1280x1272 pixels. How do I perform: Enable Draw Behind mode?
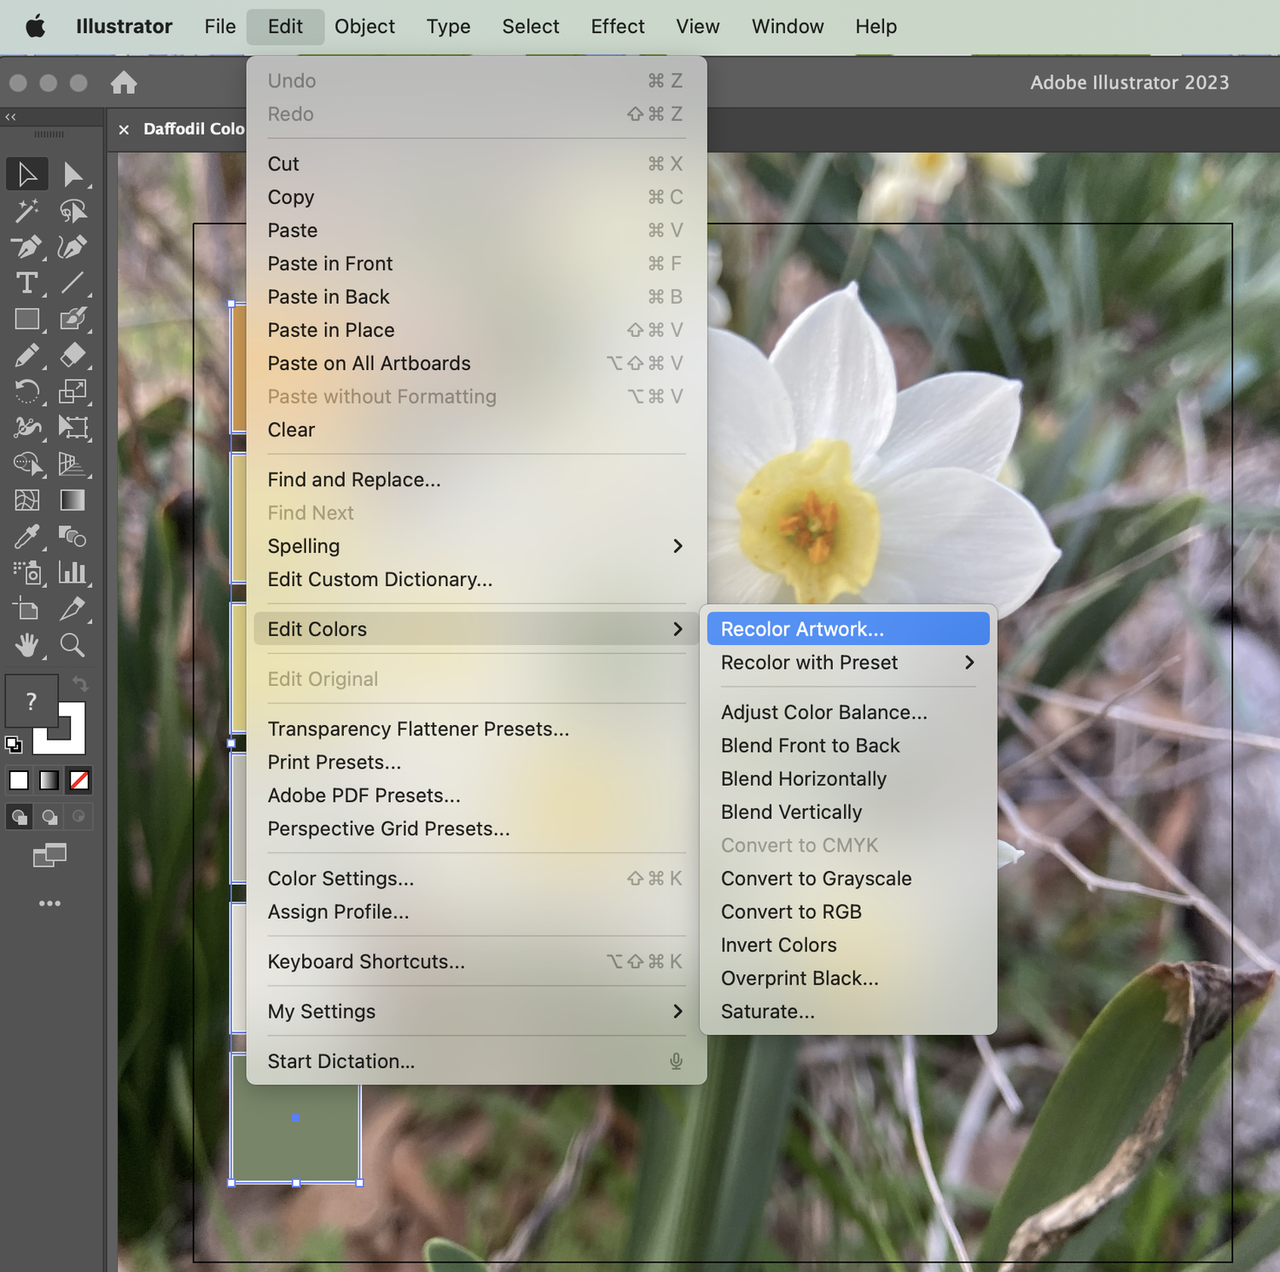(x=50, y=817)
